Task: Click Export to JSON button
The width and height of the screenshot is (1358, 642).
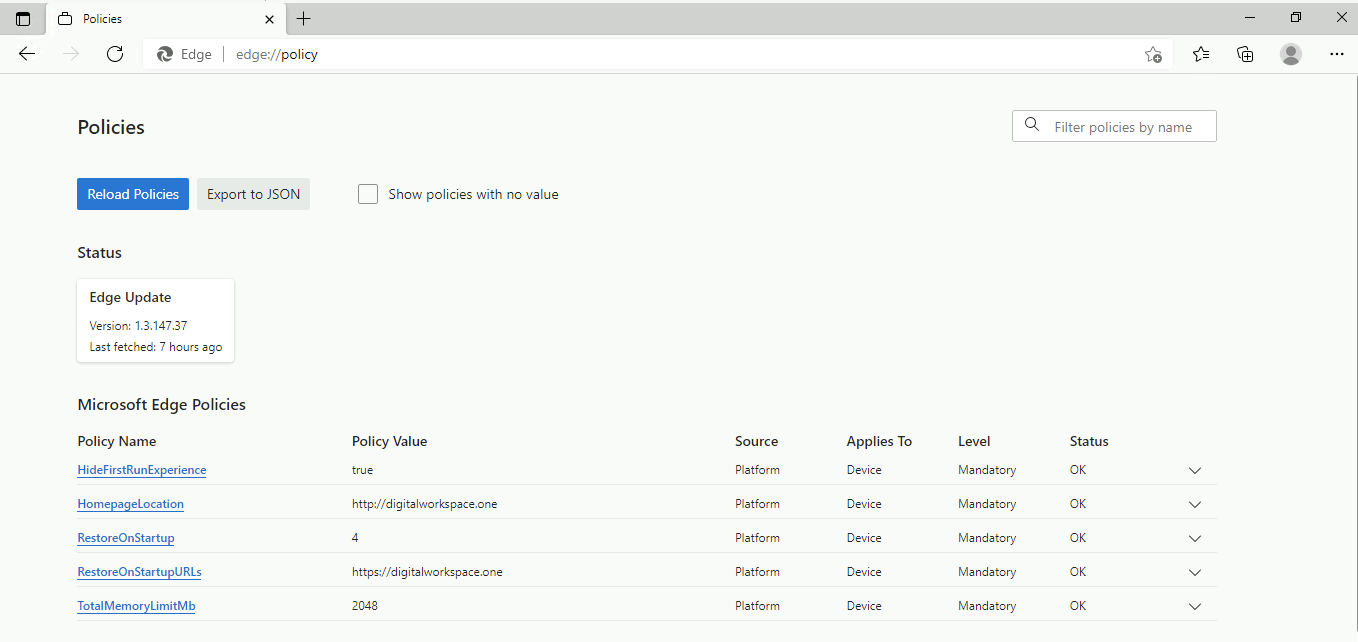Action: (253, 194)
